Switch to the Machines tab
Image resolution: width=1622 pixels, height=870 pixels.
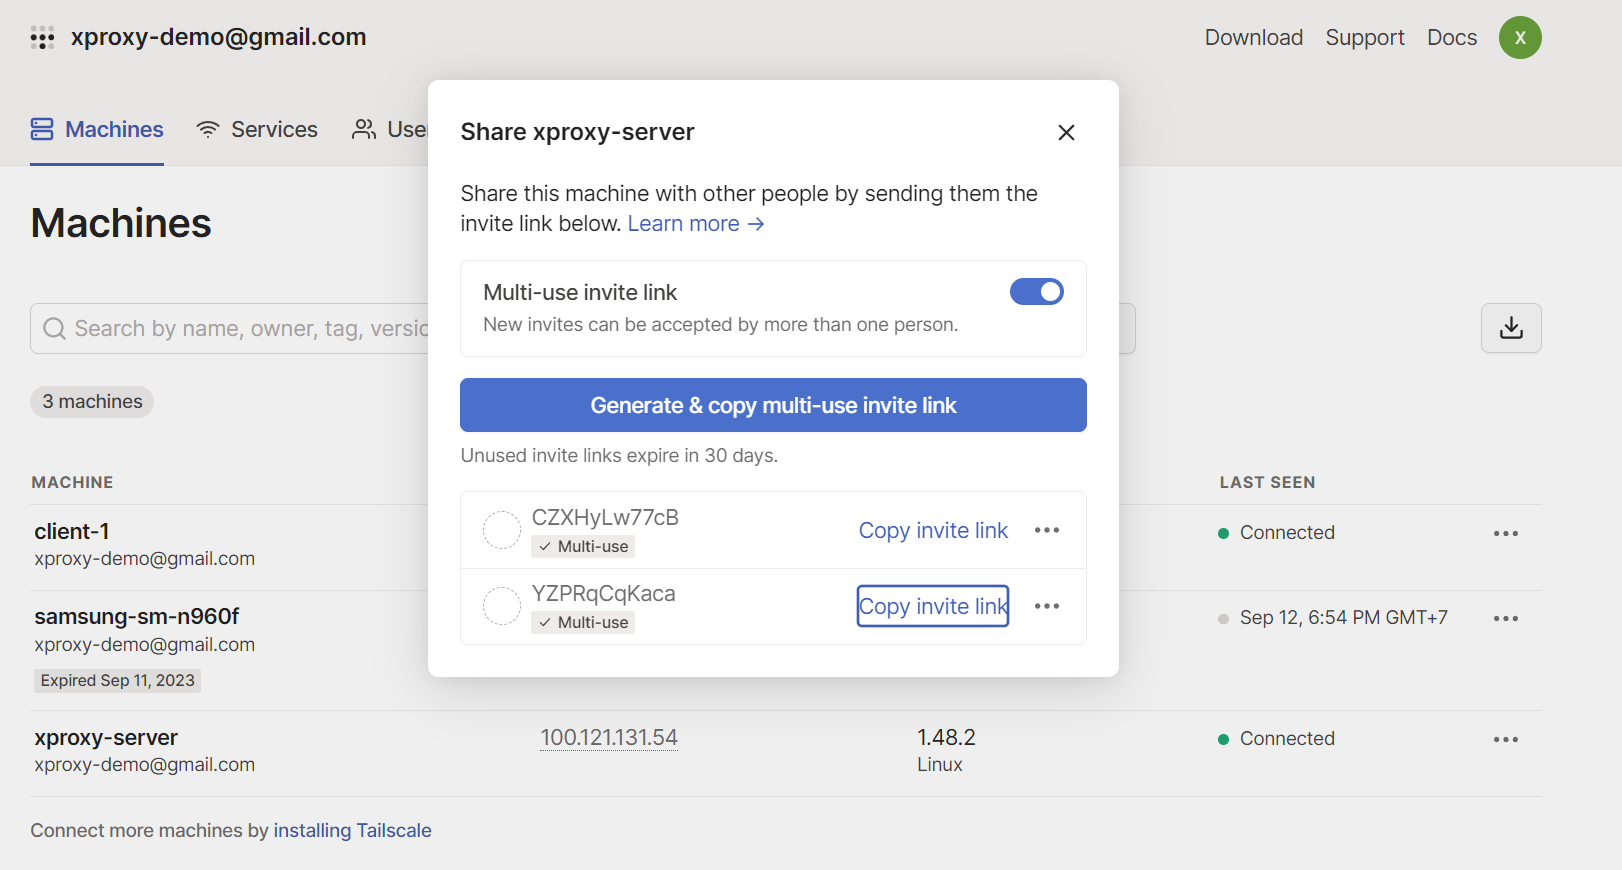97,129
